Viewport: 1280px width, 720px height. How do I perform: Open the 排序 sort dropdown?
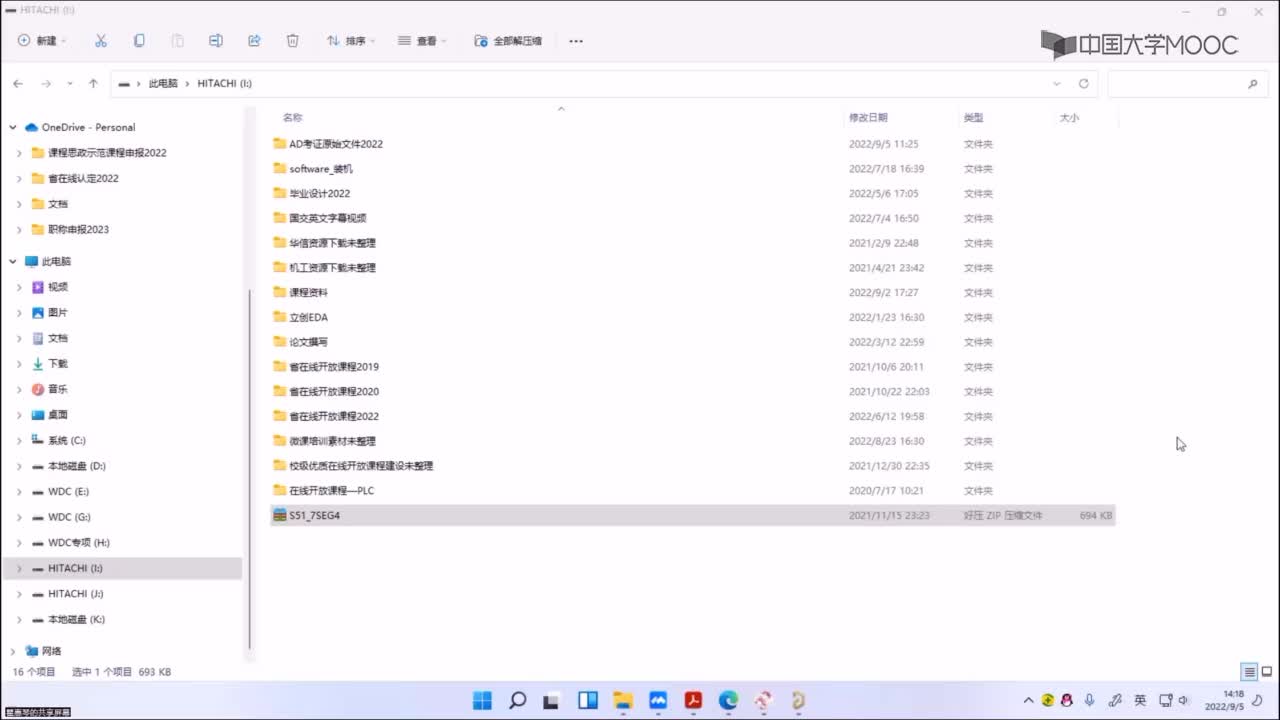351,41
